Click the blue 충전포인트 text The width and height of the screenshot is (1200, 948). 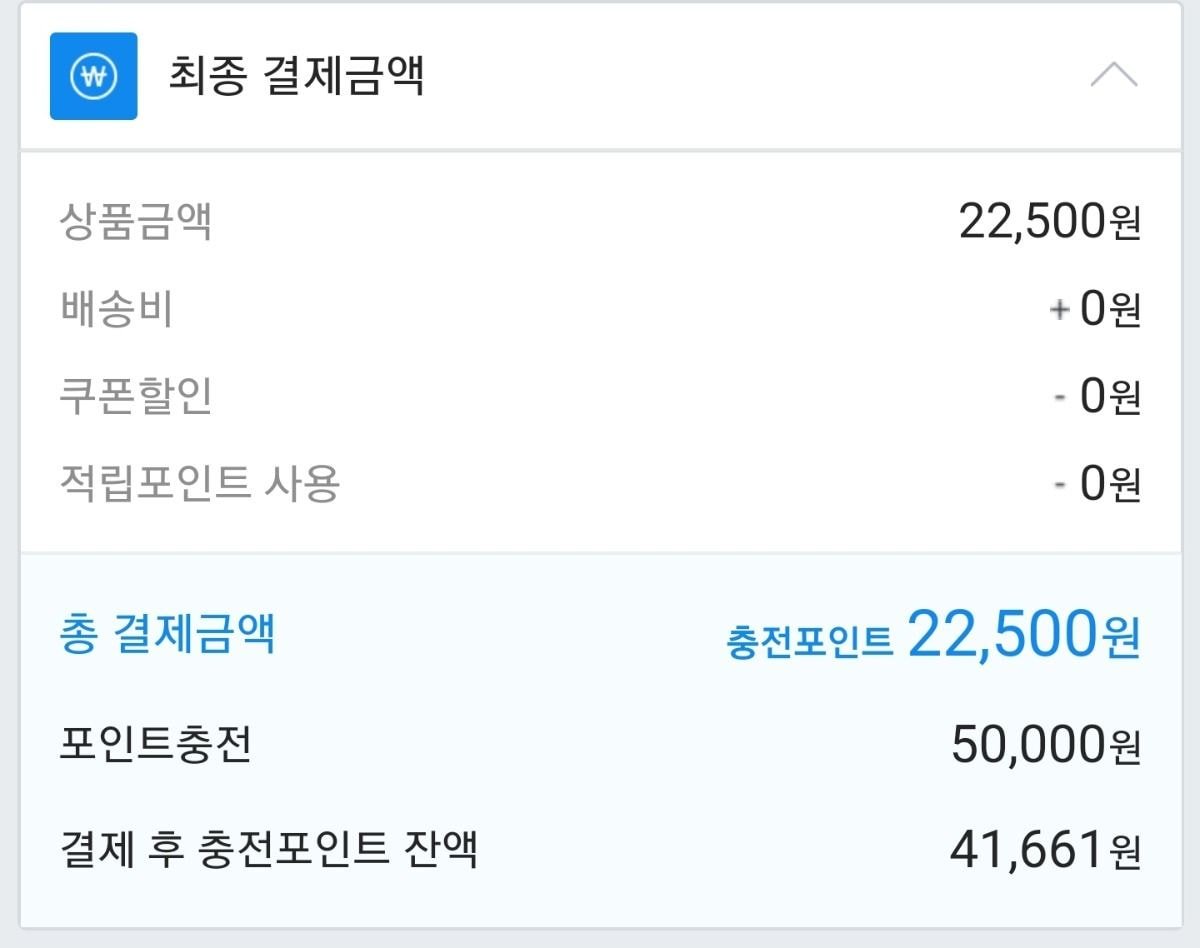coord(809,641)
